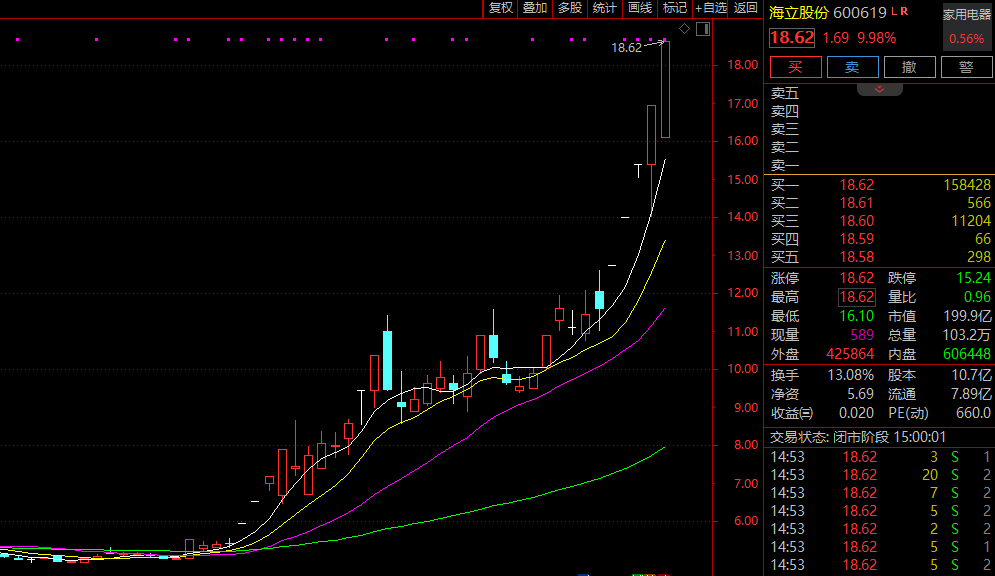The image size is (995, 576).
Task: Click the 警 alert button
Action: (x=966, y=67)
